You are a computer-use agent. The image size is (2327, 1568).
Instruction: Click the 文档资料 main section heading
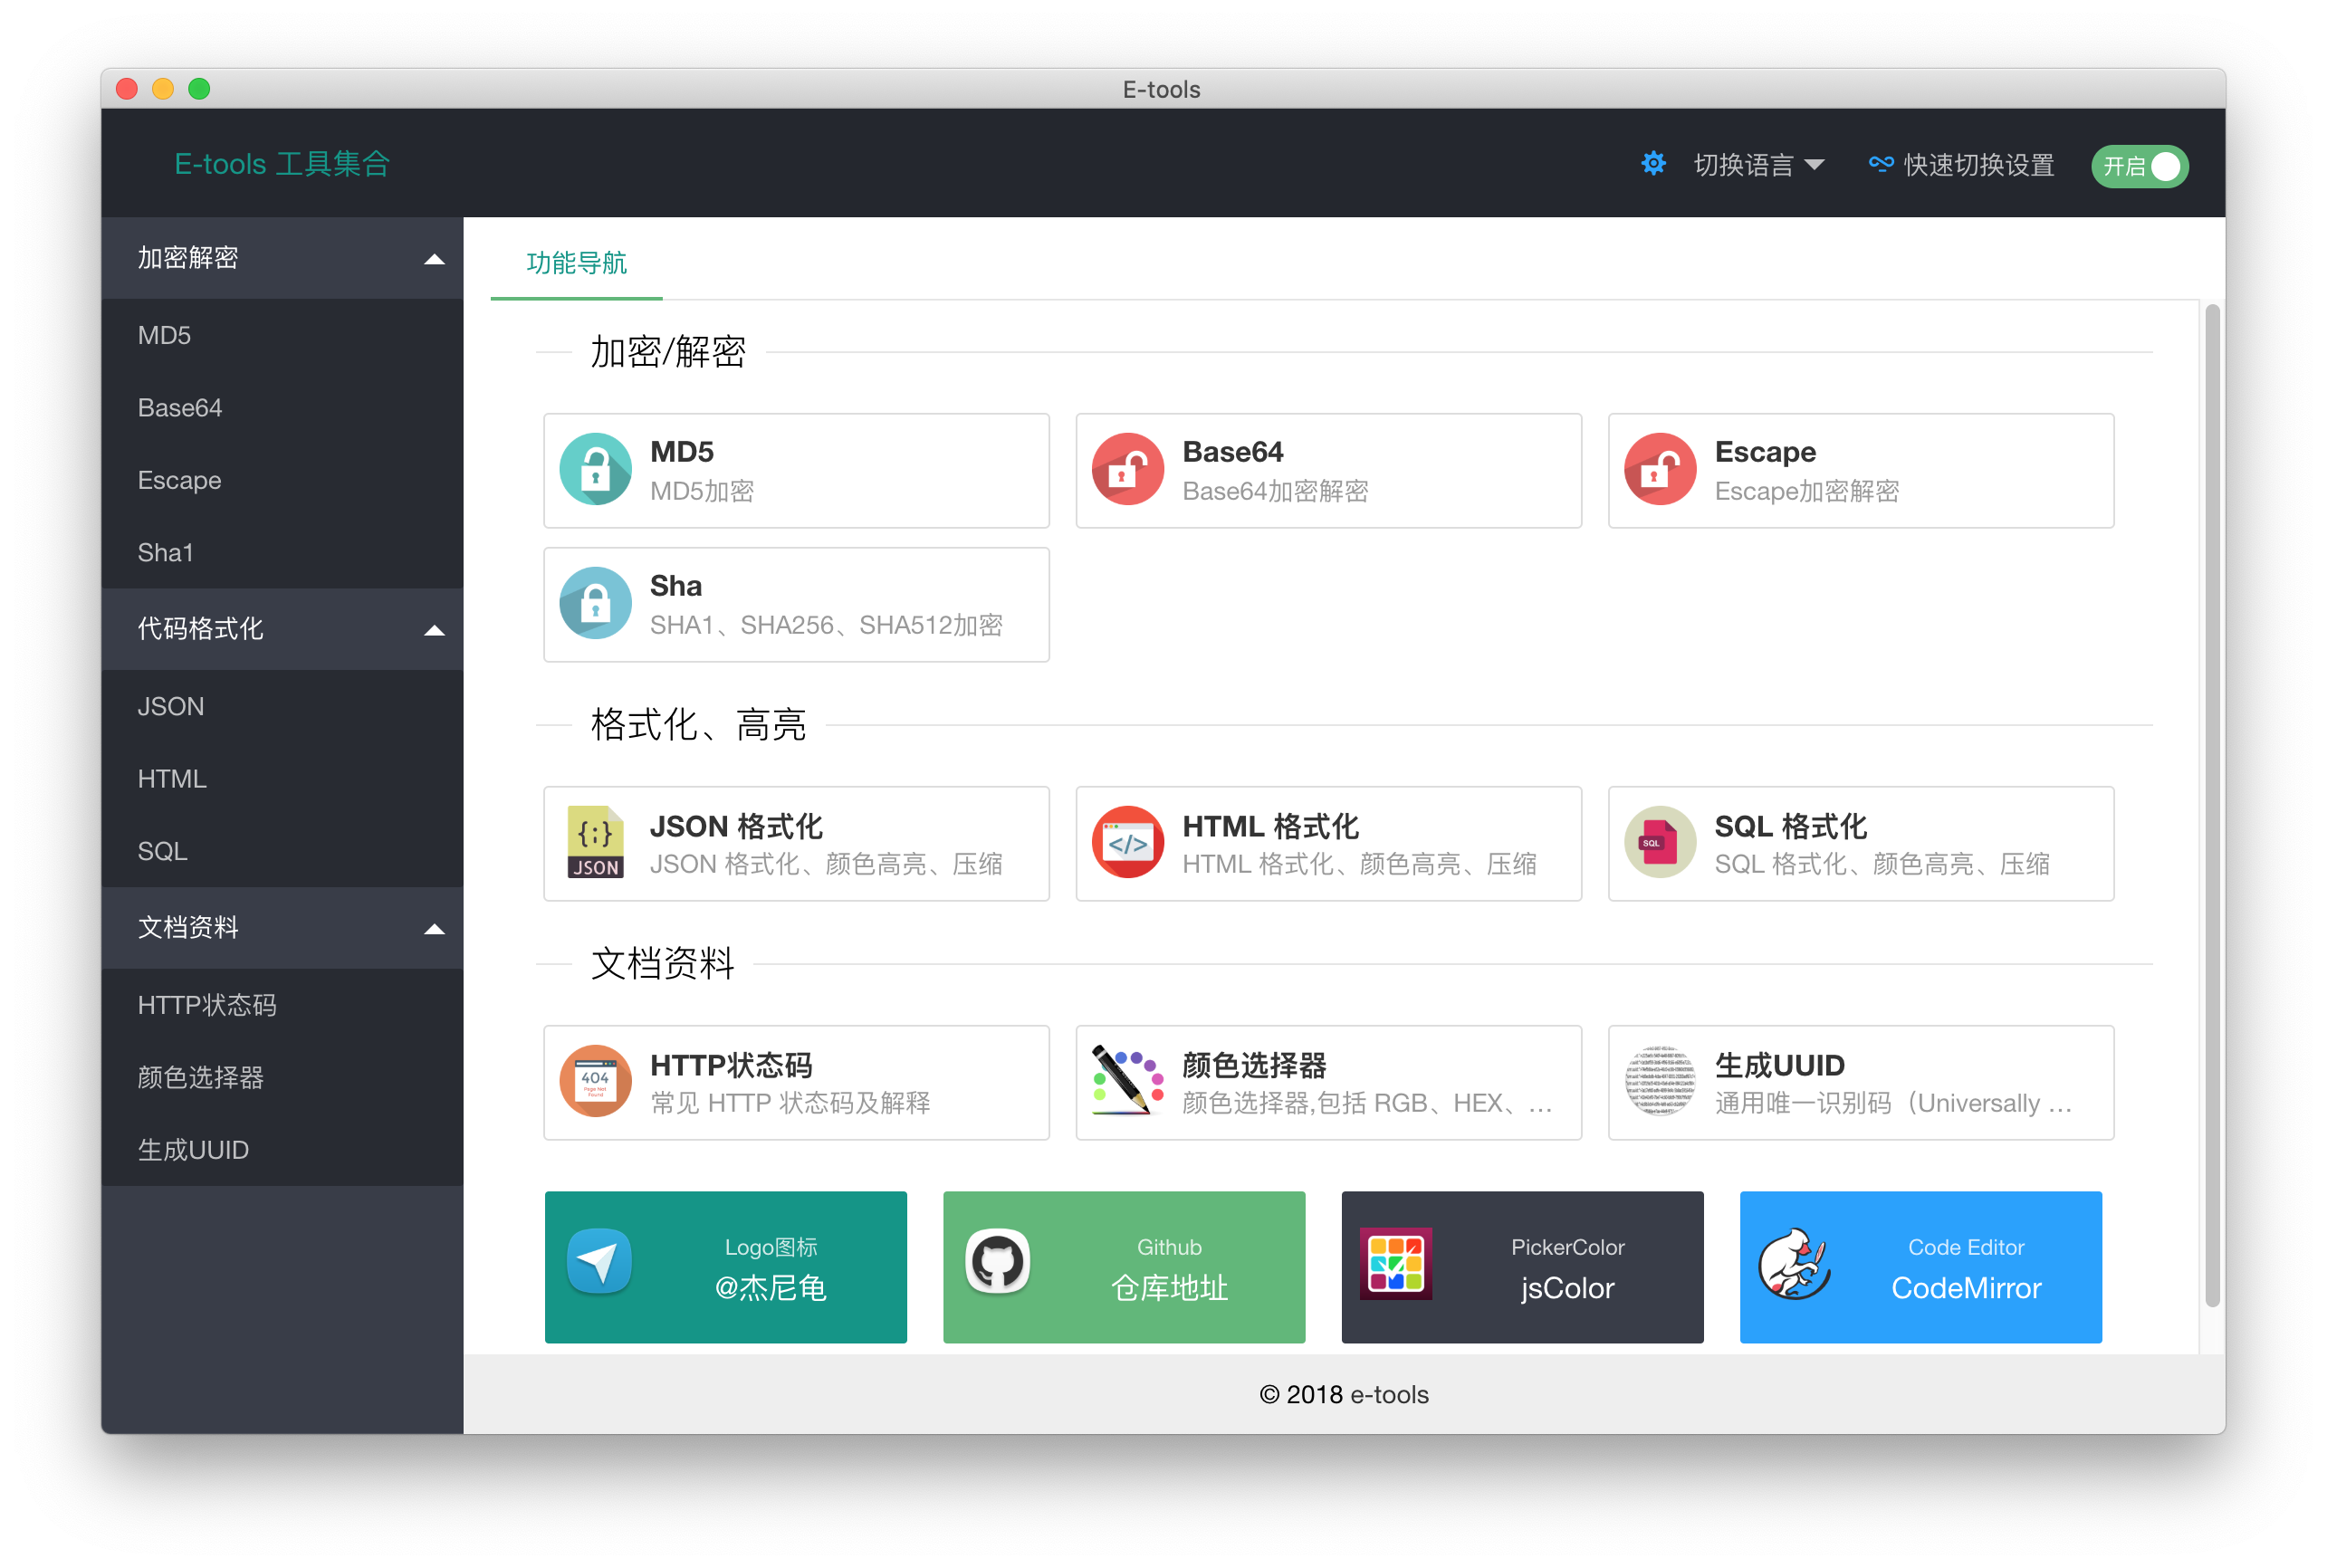662,964
